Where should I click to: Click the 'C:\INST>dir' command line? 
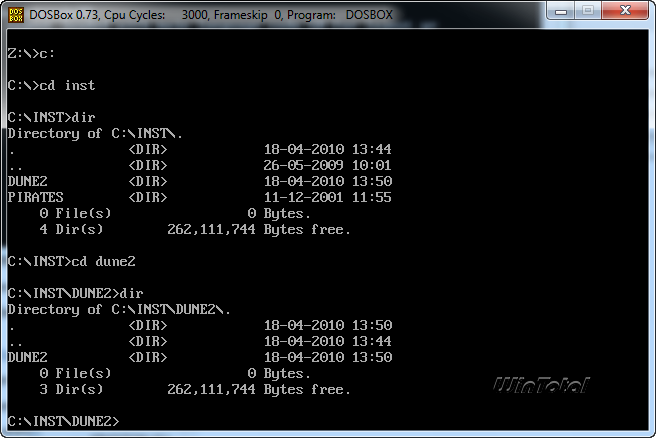(51, 117)
